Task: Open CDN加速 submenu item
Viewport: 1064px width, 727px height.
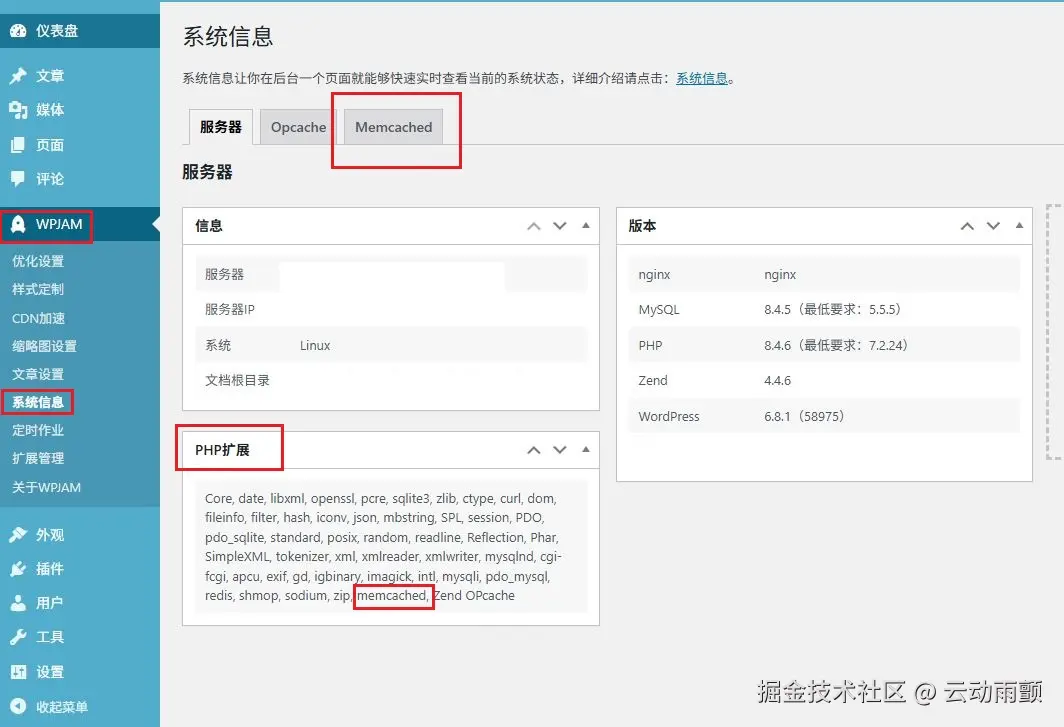Action: [39, 318]
